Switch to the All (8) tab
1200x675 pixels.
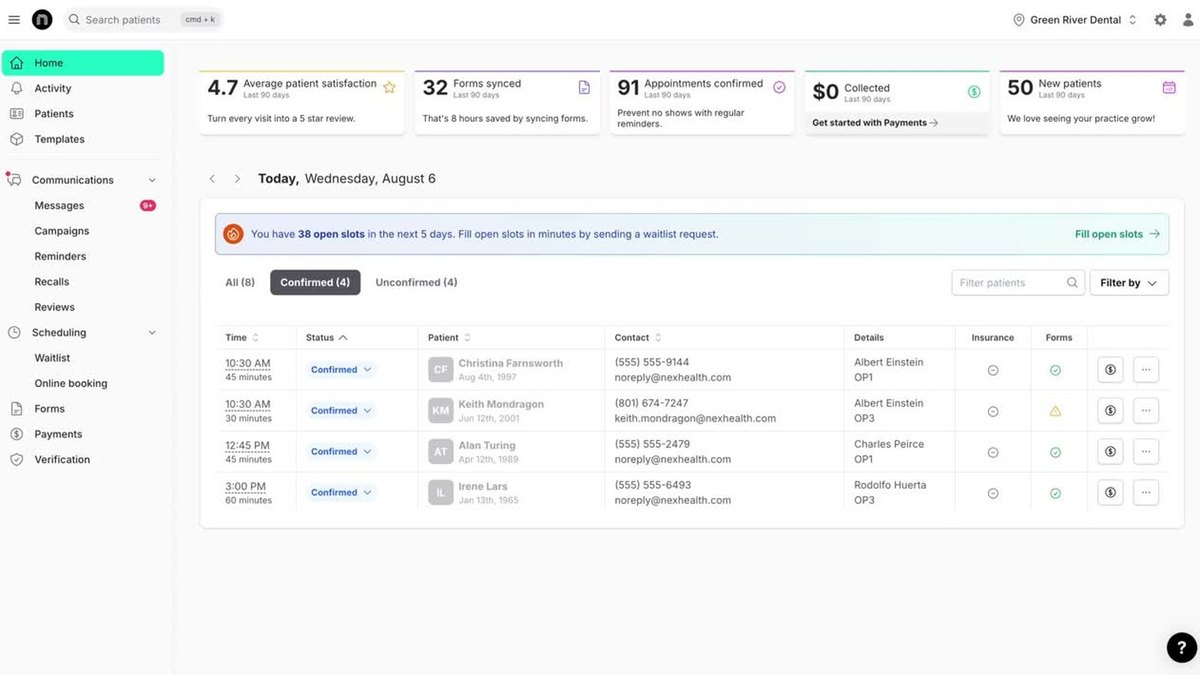pyautogui.click(x=240, y=283)
